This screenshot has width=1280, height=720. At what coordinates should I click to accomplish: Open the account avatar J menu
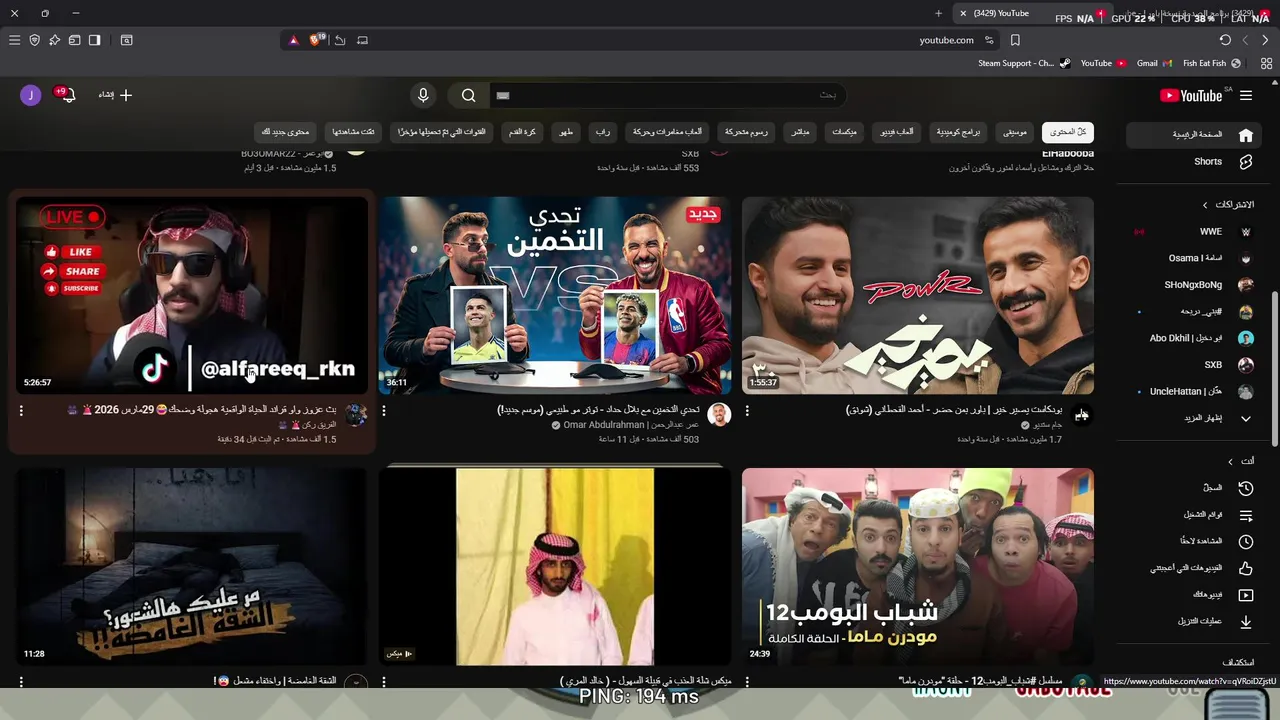pyautogui.click(x=30, y=95)
